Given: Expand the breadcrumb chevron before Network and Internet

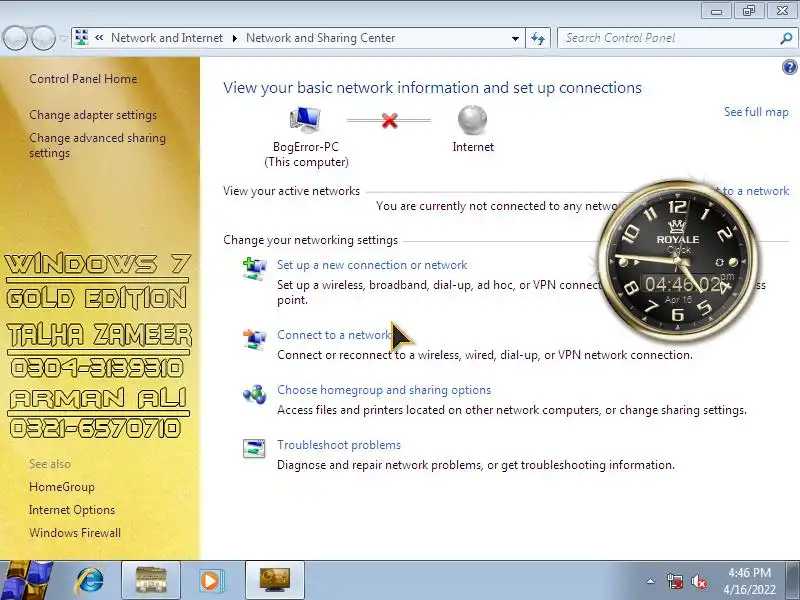Looking at the screenshot, I should click(99, 38).
